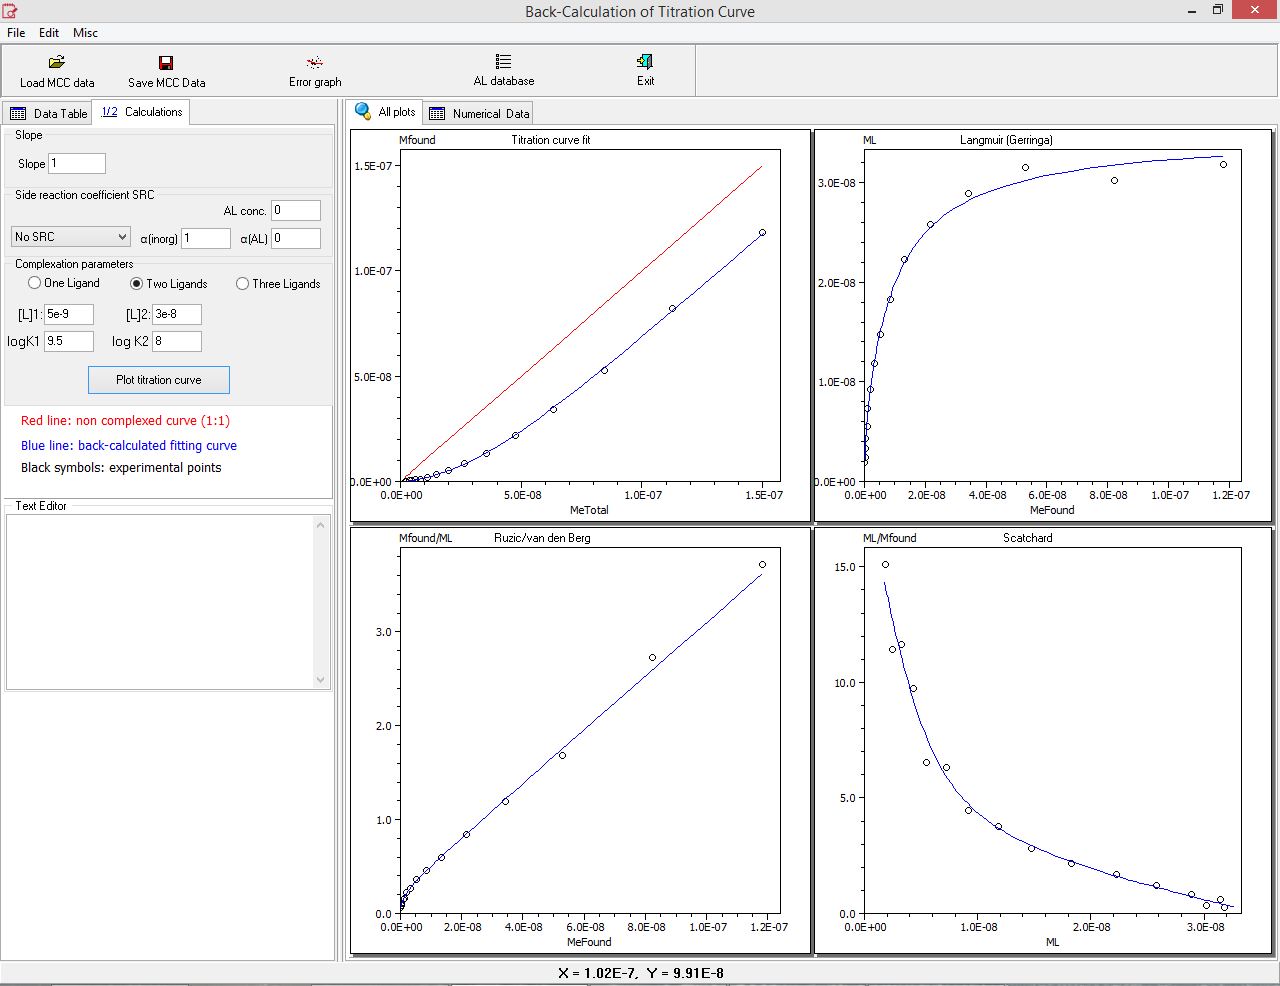
Task: Click the Load MCC data folder icon
Action: [x=57, y=63]
